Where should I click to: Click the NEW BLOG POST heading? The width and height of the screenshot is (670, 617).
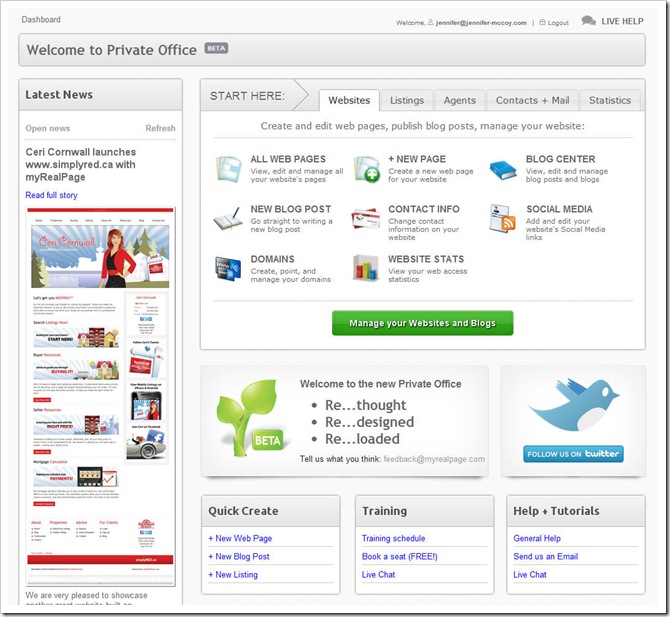tap(291, 209)
